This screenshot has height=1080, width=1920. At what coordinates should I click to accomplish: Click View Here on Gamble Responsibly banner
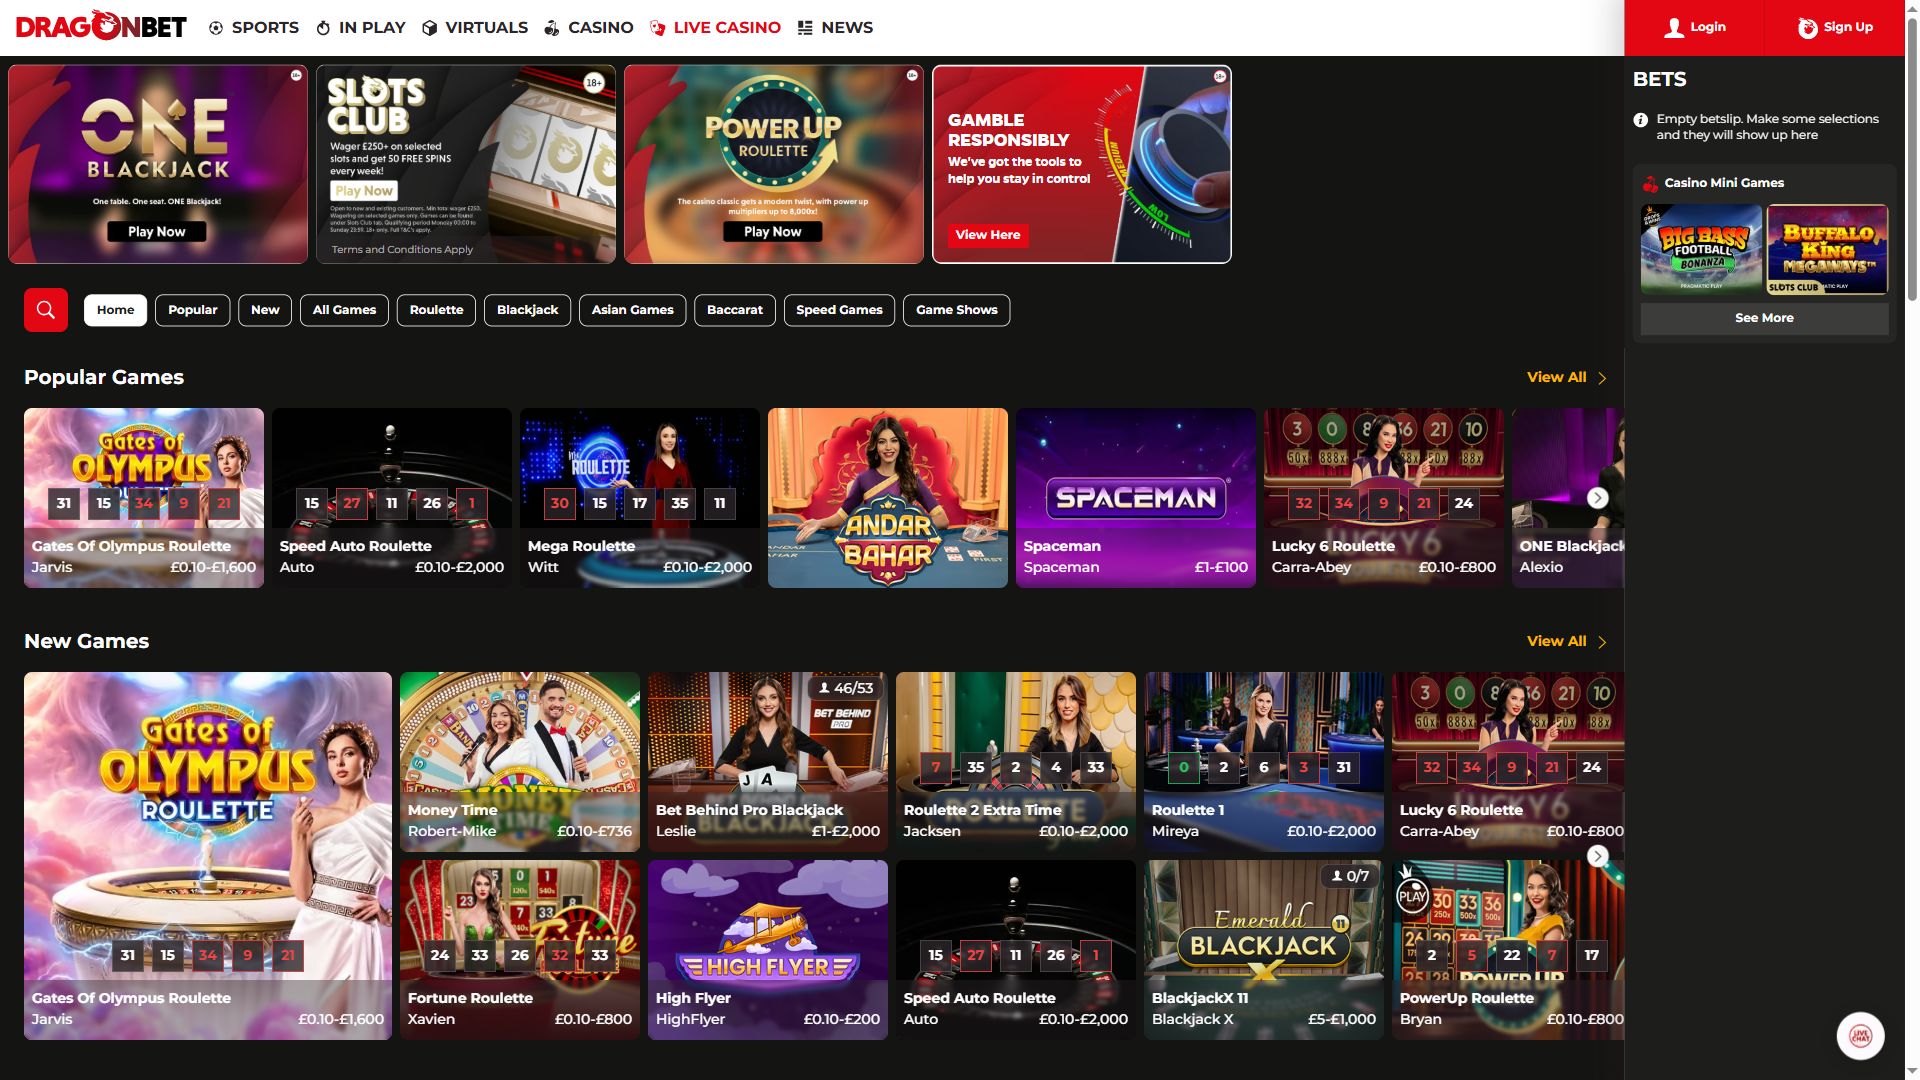(988, 235)
